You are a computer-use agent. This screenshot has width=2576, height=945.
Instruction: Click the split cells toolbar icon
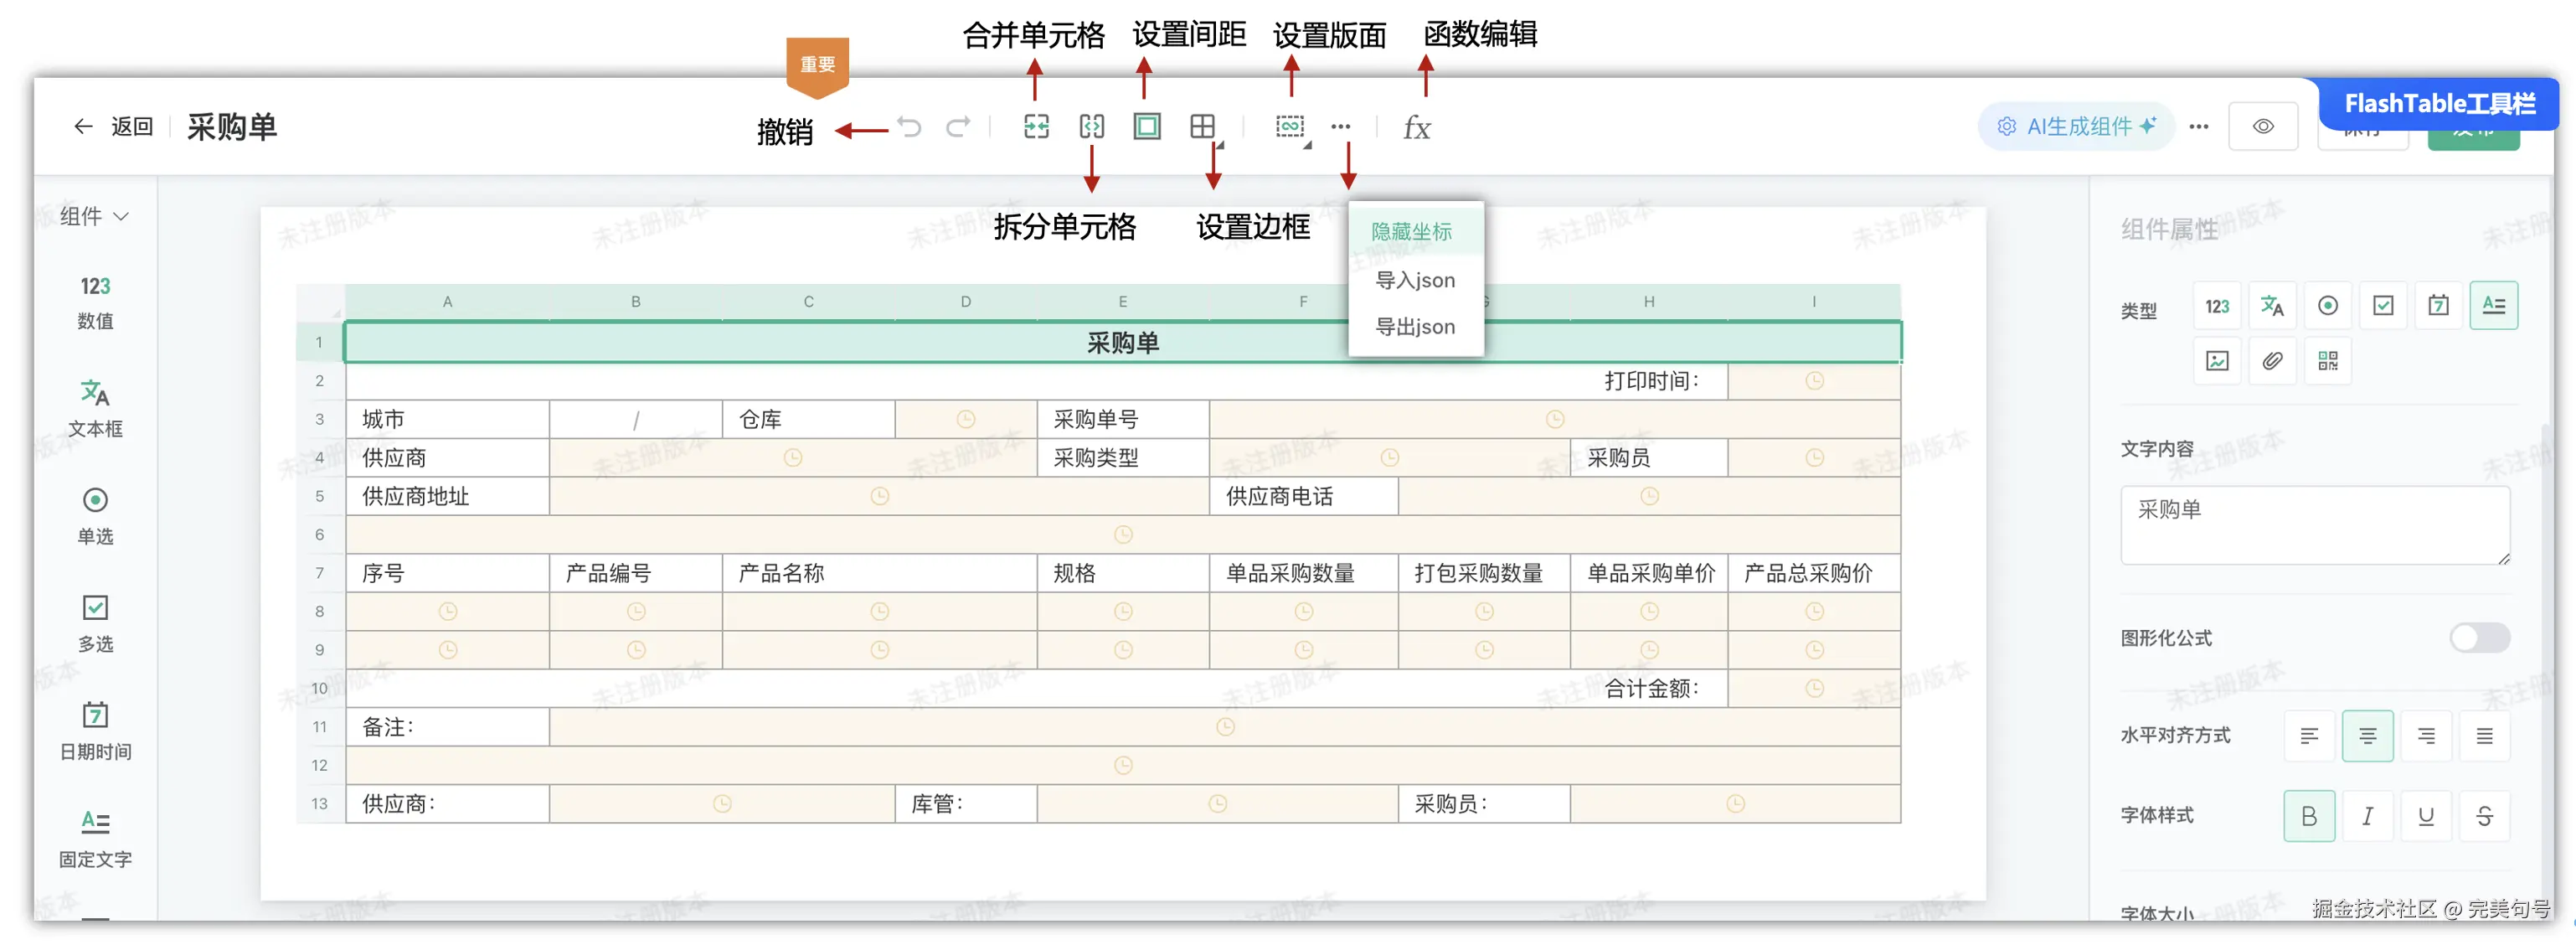(1091, 127)
